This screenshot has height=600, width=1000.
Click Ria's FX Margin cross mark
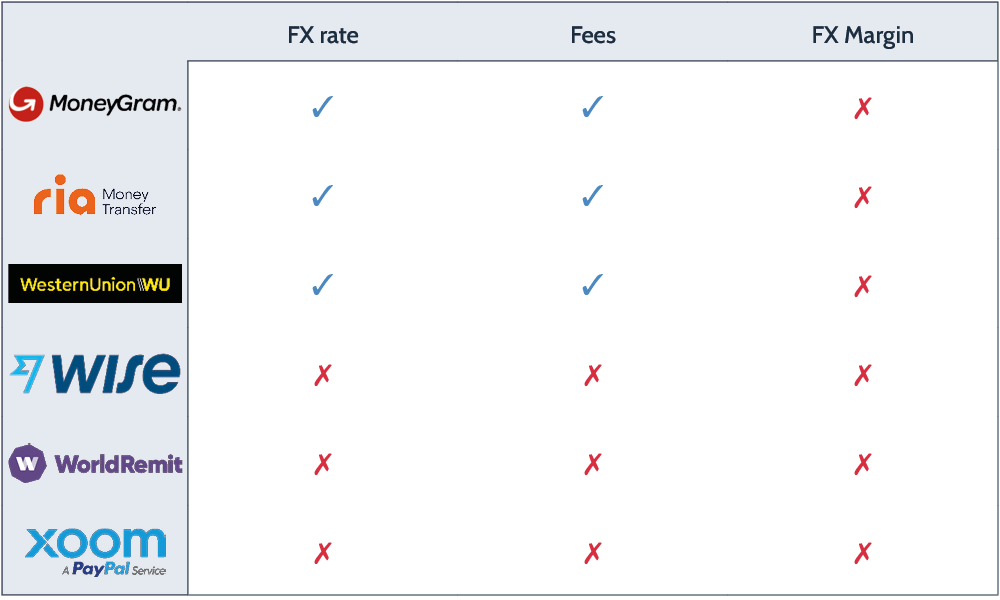click(x=862, y=198)
